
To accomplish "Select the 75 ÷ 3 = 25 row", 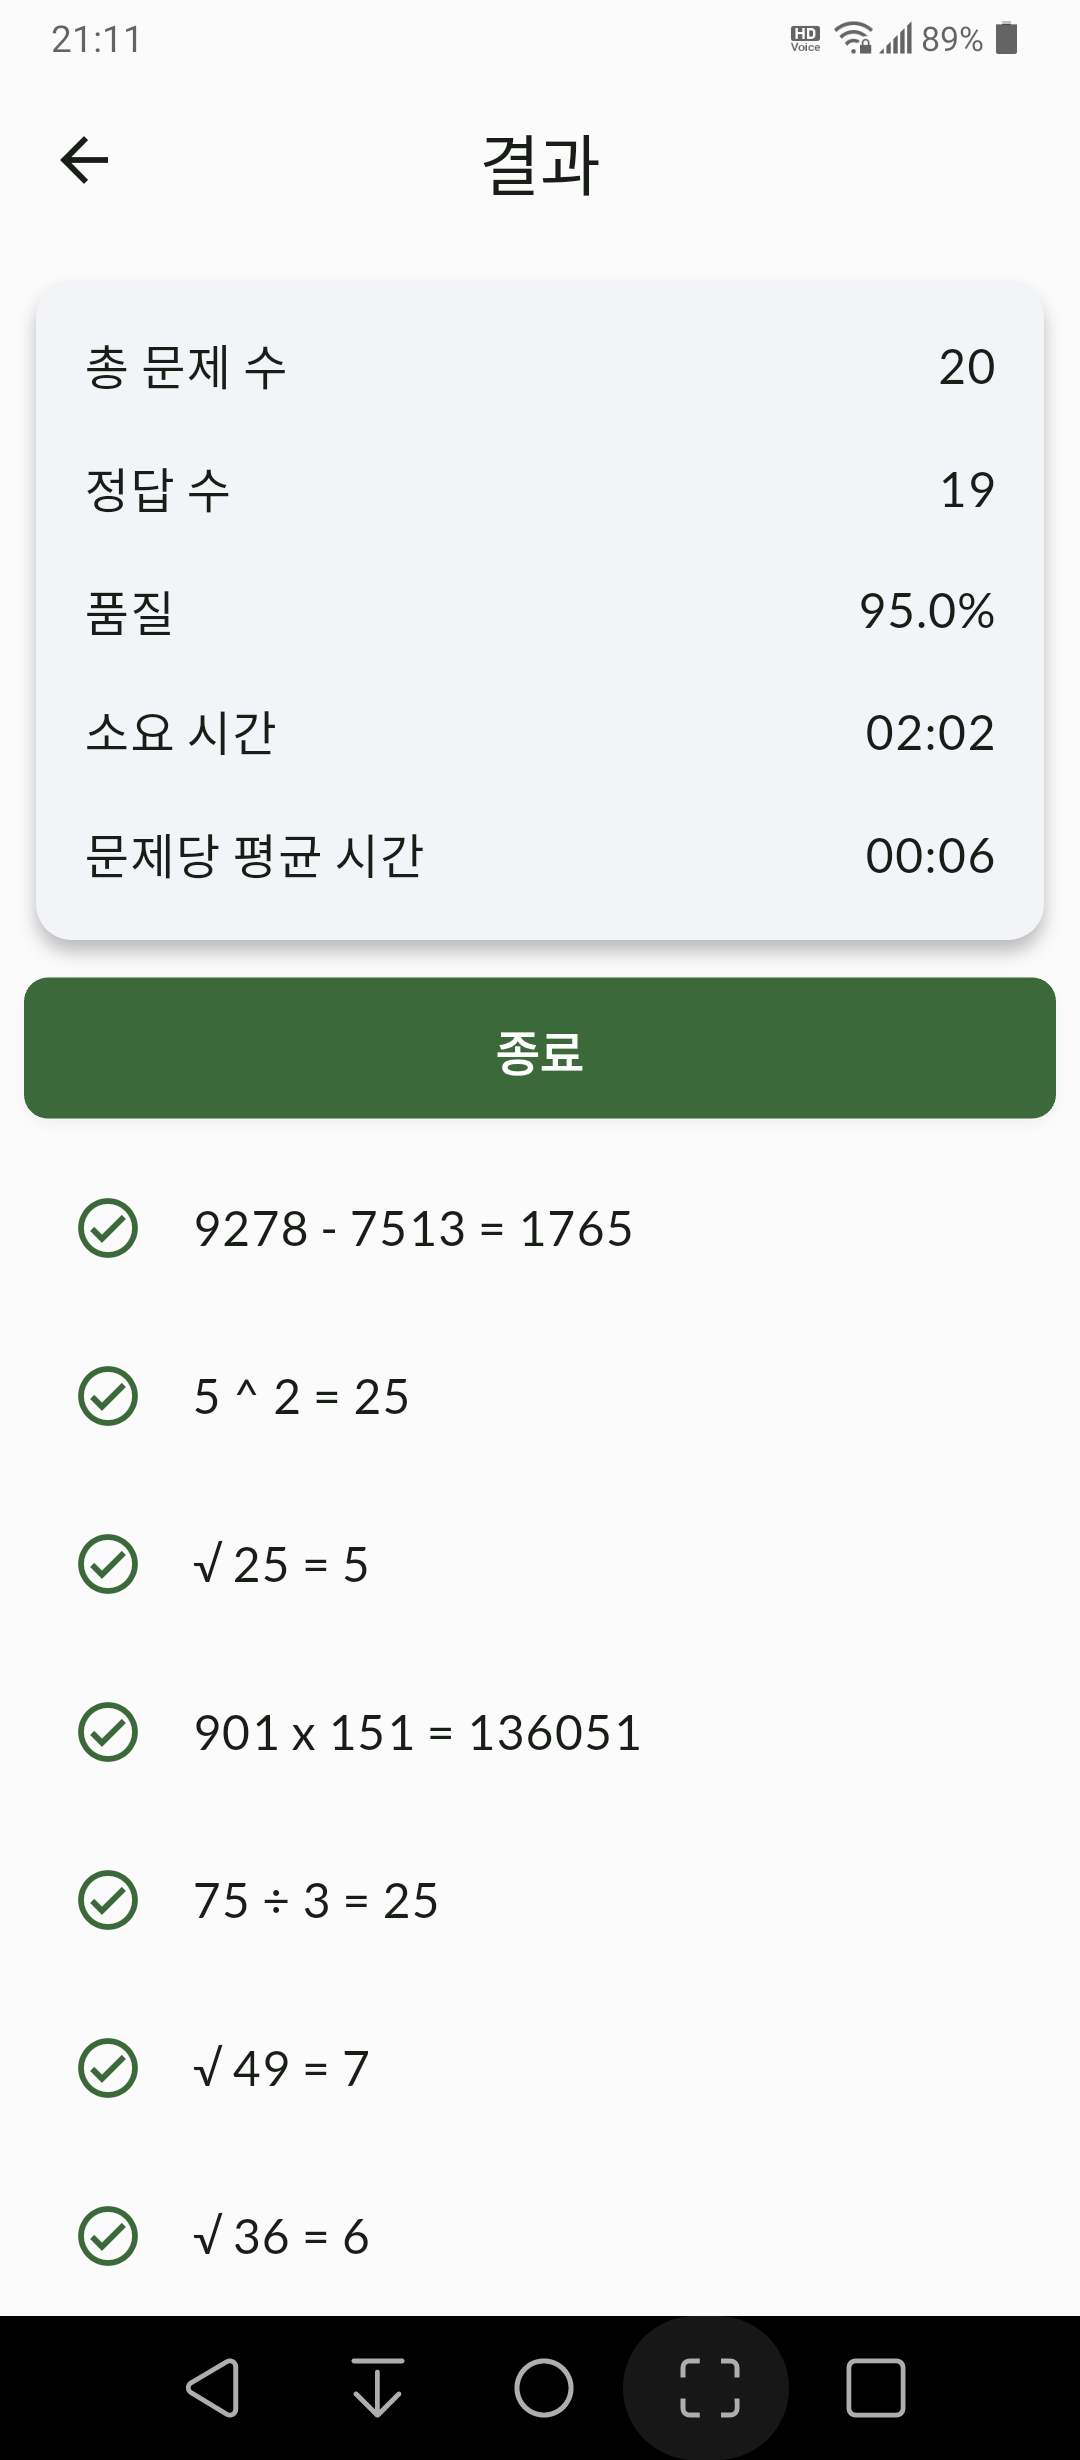I will coord(540,1900).
